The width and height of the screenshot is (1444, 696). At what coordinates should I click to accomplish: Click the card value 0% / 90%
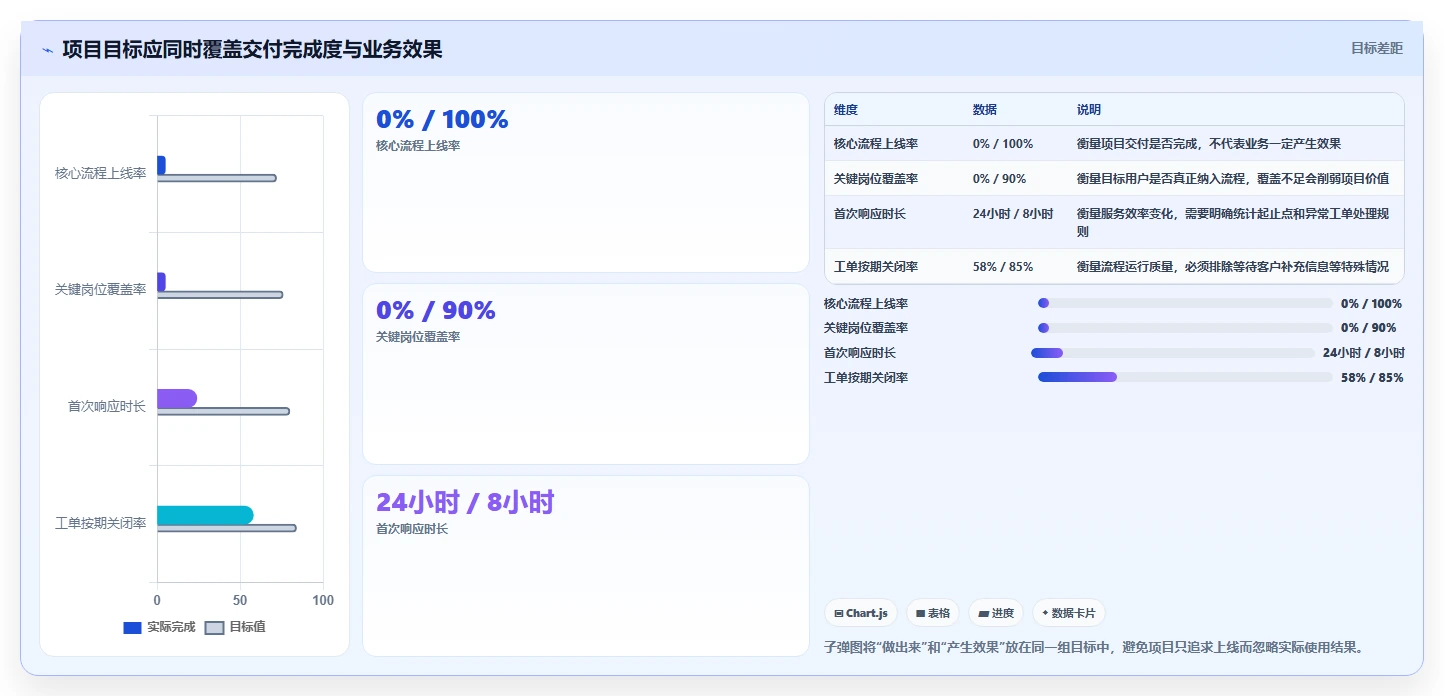click(436, 310)
